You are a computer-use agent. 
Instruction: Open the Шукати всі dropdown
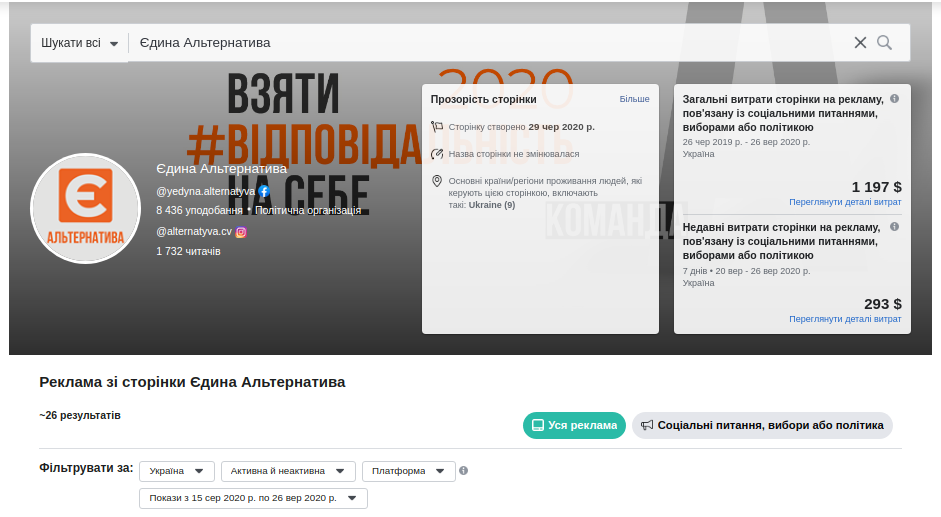point(79,43)
